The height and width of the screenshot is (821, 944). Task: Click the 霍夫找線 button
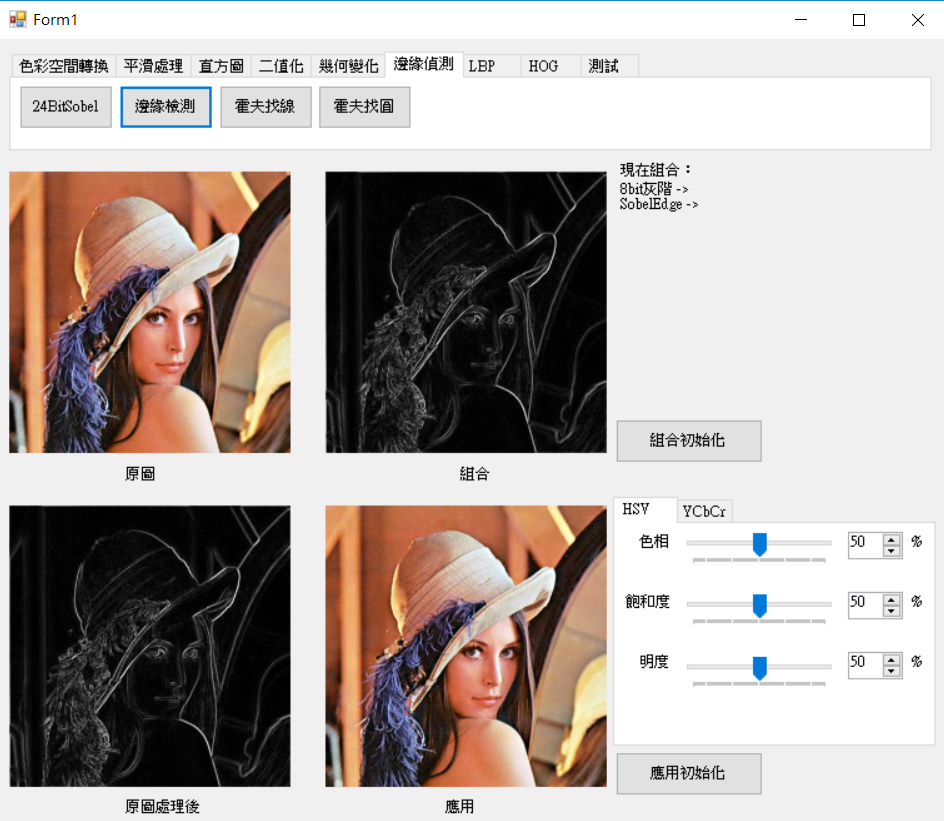pyautogui.click(x=266, y=107)
